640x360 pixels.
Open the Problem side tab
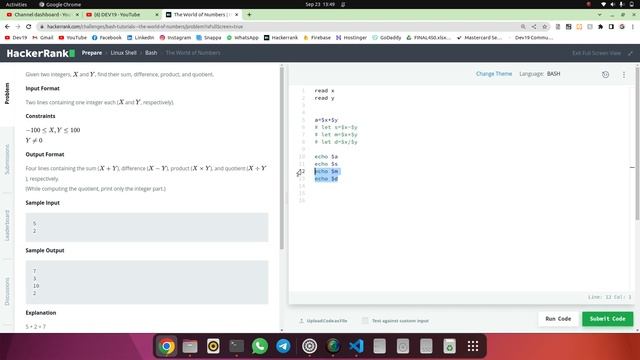7,93
